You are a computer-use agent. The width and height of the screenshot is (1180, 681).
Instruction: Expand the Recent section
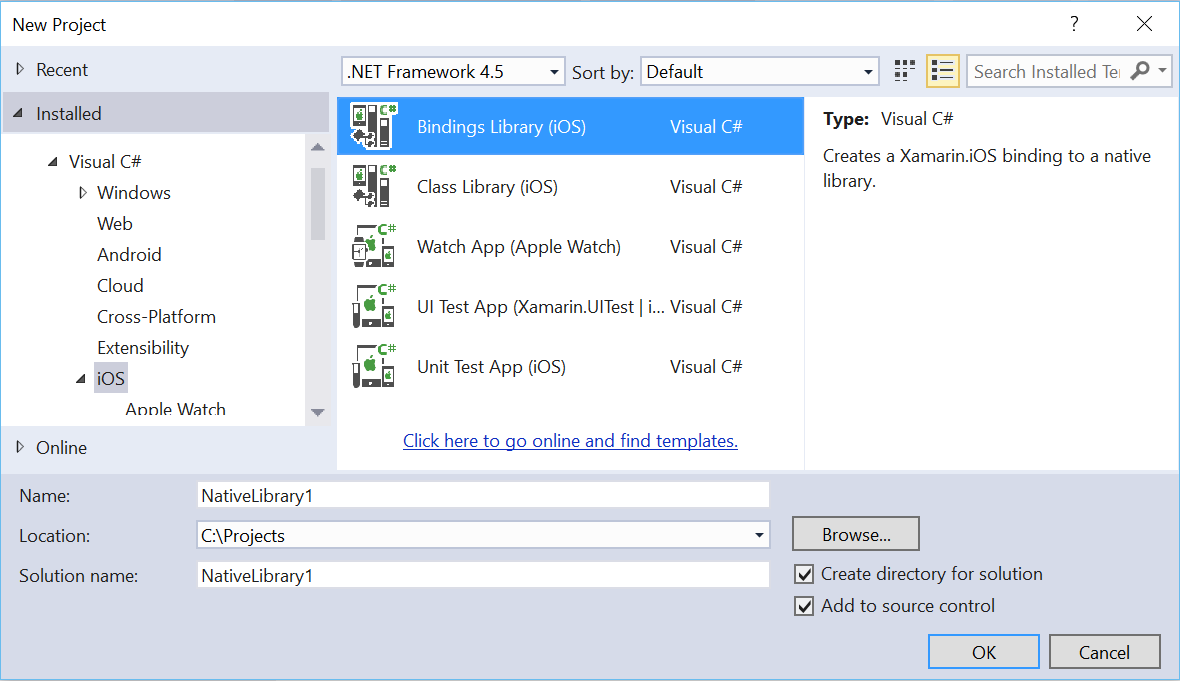click(20, 69)
